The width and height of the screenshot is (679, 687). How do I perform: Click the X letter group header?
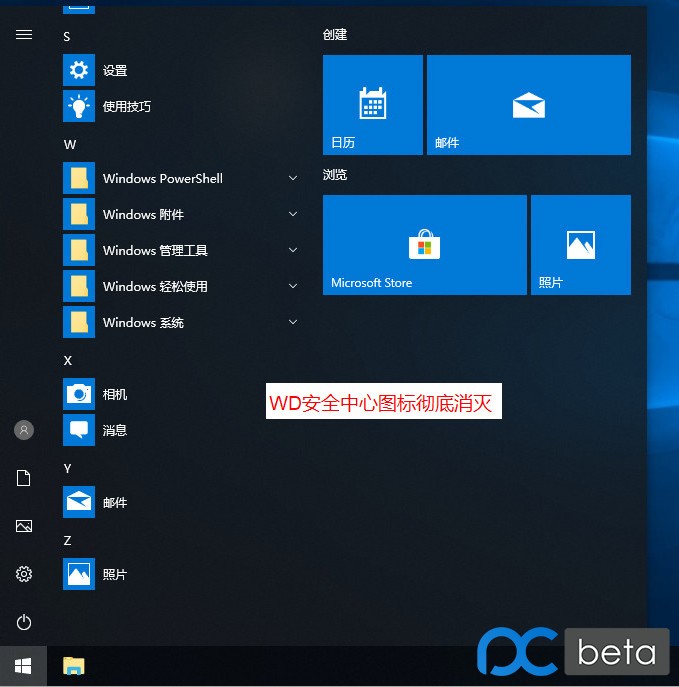pyautogui.click(x=67, y=361)
